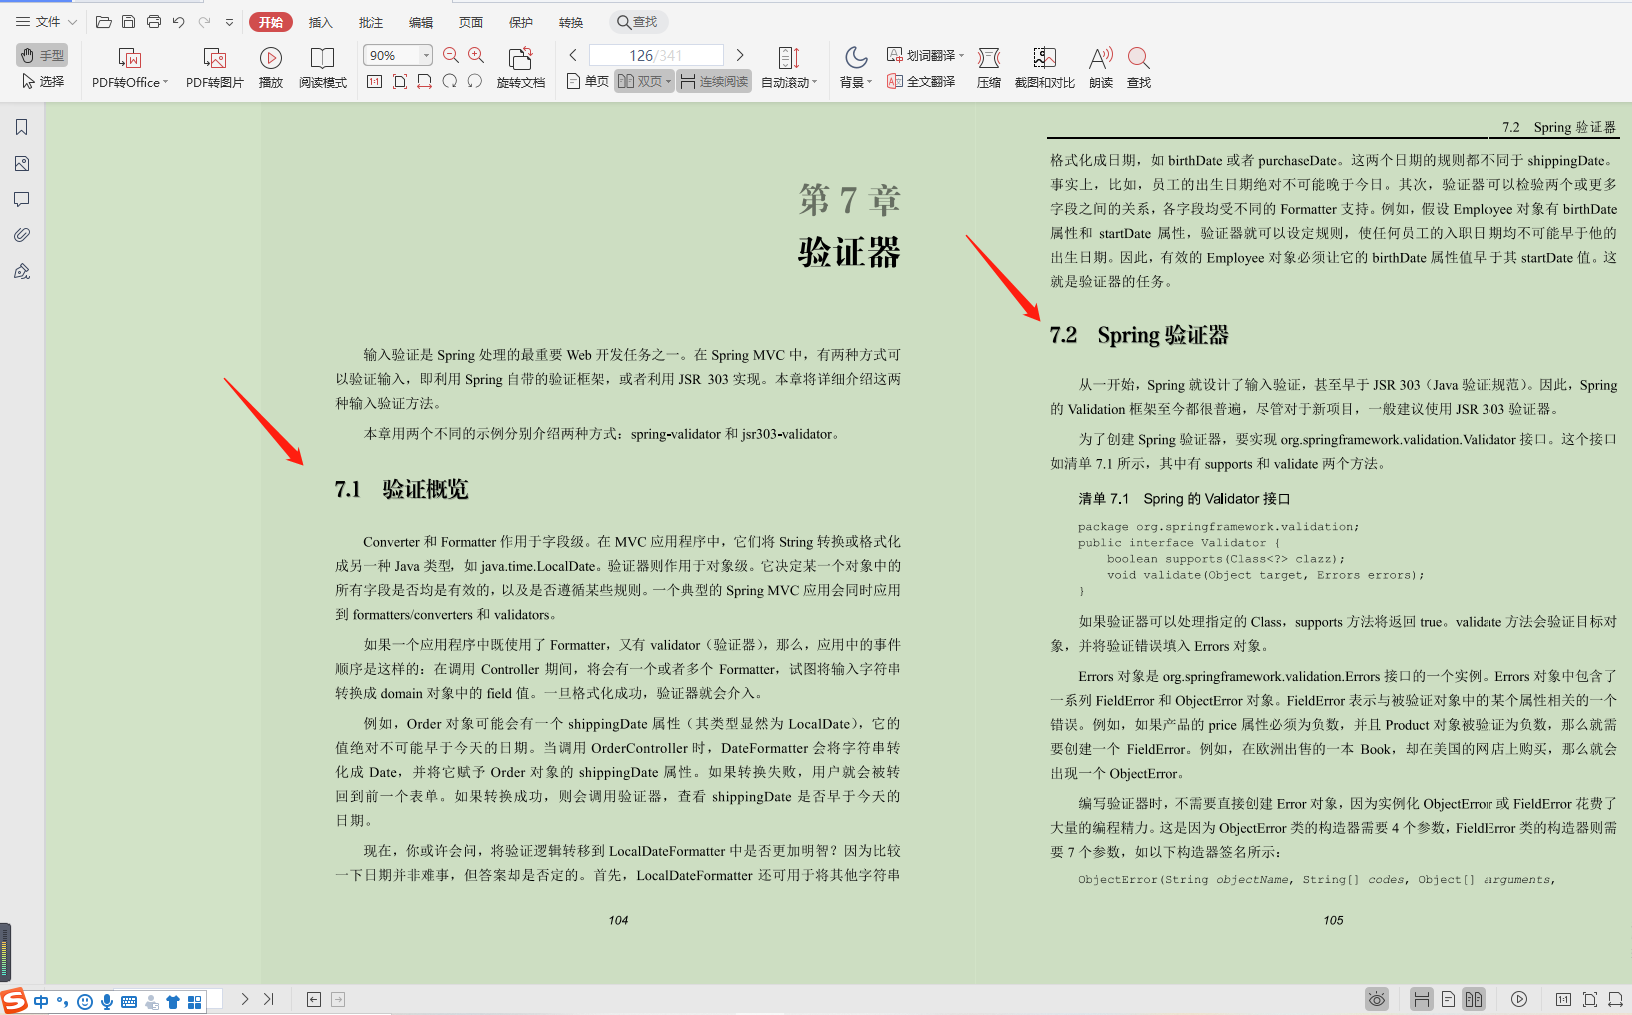Click the Undo arrow icon

[x=178, y=22]
